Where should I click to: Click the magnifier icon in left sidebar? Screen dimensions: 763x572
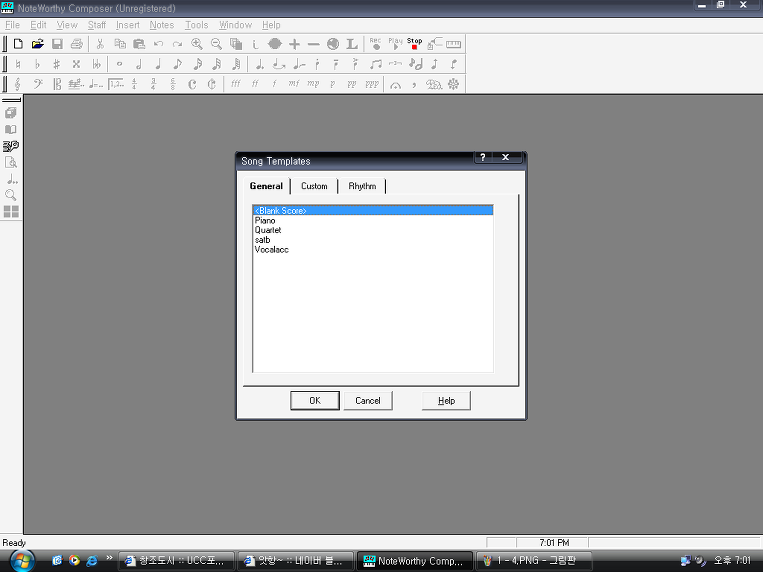tap(11, 195)
